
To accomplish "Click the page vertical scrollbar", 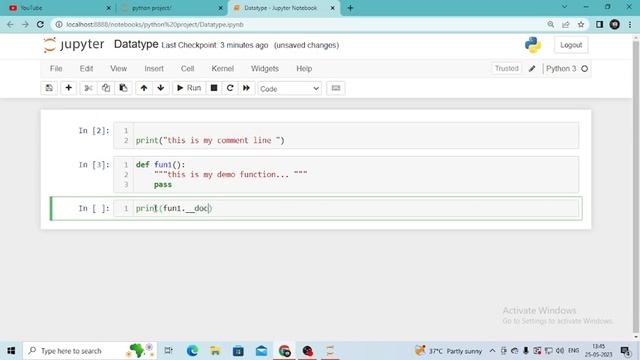I will click(x=636, y=187).
